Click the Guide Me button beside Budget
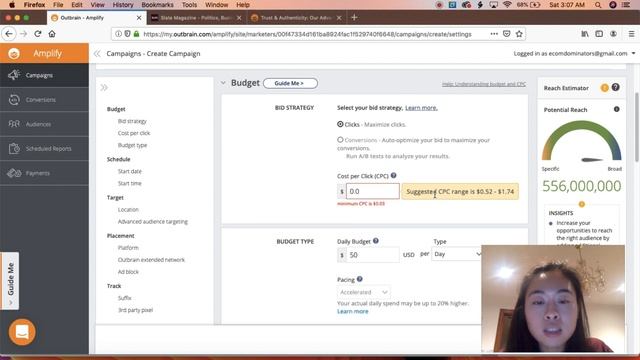The width and height of the screenshot is (640, 360). 290,83
